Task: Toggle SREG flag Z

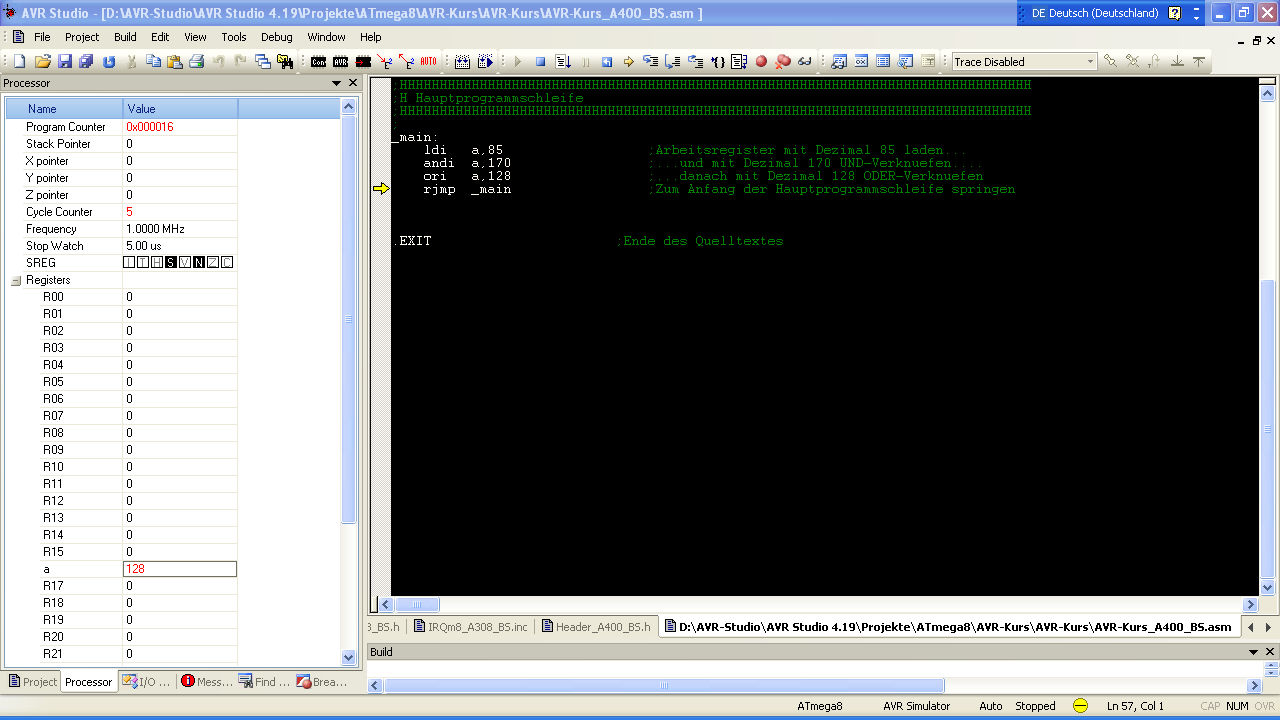Action: (x=213, y=263)
